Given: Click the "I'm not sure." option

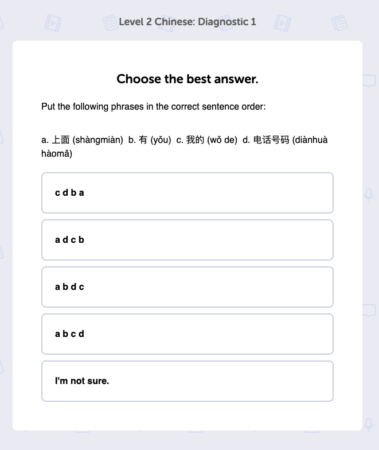Looking at the screenshot, I should pyautogui.click(x=187, y=381).
